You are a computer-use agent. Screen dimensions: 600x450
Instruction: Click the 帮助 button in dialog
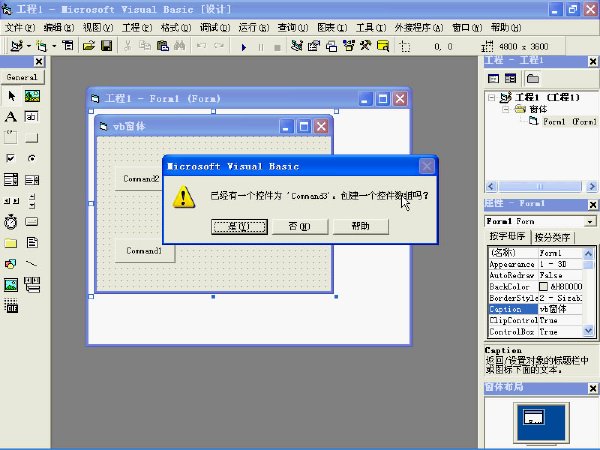click(x=360, y=227)
